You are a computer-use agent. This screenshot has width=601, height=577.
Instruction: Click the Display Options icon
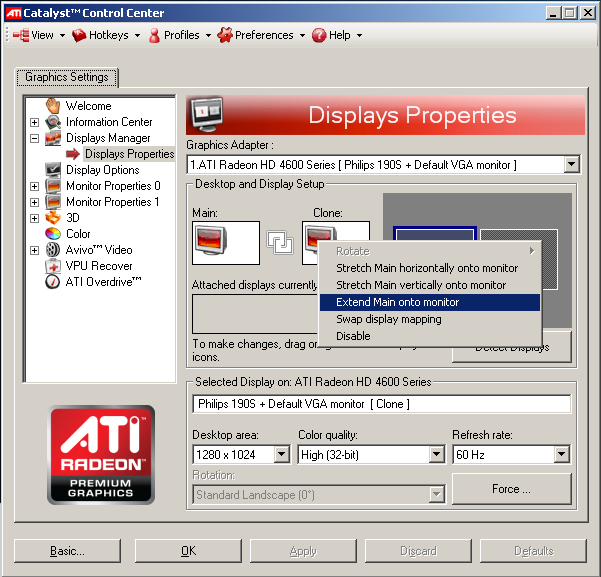pyautogui.click(x=53, y=170)
